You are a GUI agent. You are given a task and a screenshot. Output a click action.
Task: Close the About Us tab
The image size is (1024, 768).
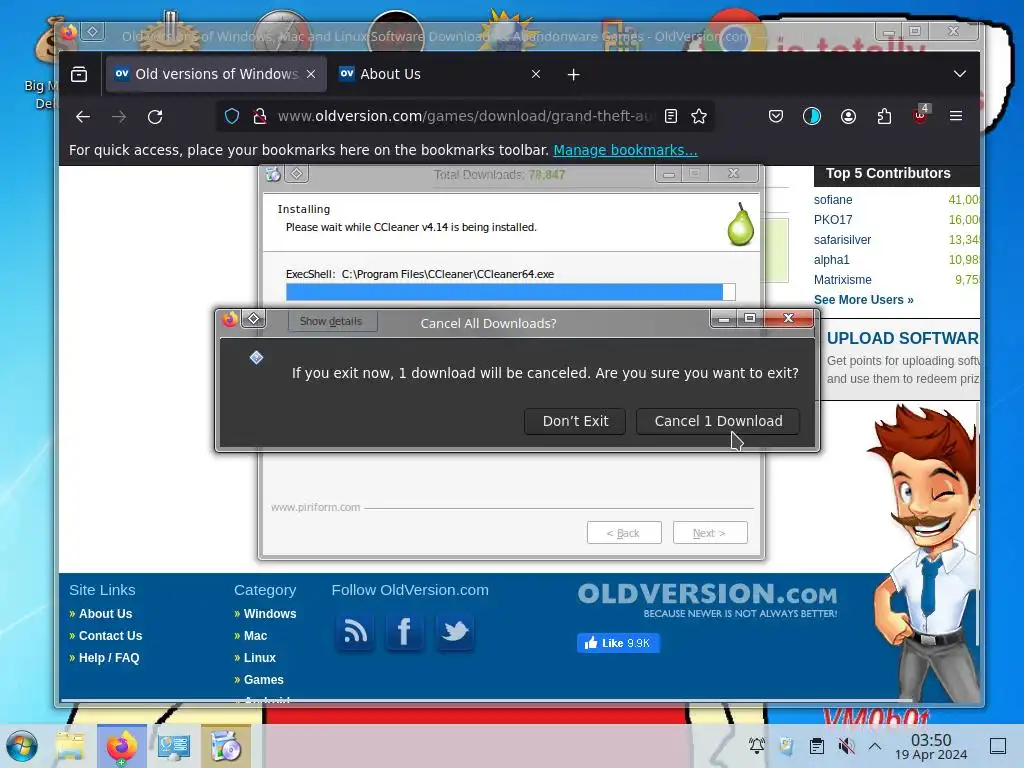[536, 74]
